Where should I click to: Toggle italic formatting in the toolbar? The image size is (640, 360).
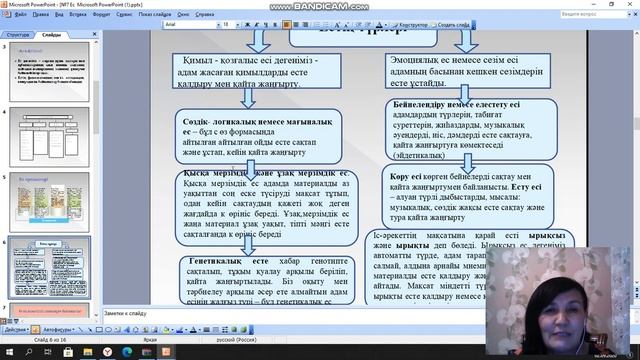256,25
